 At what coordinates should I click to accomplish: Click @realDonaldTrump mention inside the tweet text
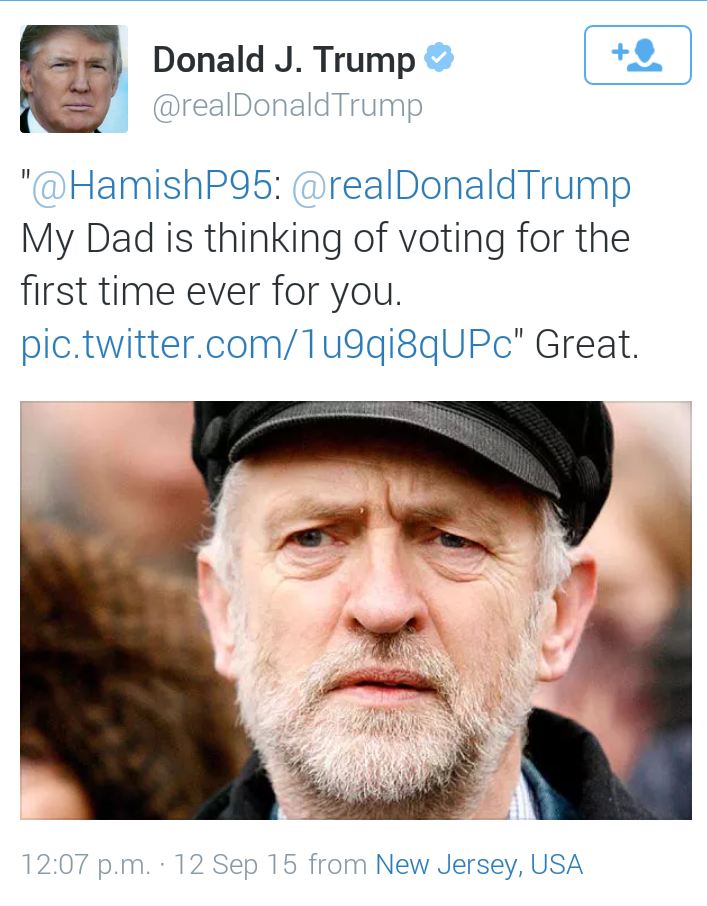tap(461, 186)
